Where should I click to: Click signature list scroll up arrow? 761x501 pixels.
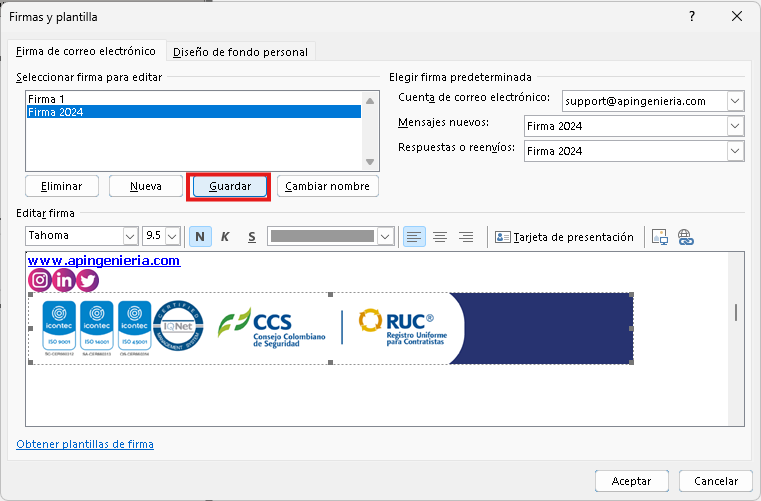(x=370, y=101)
